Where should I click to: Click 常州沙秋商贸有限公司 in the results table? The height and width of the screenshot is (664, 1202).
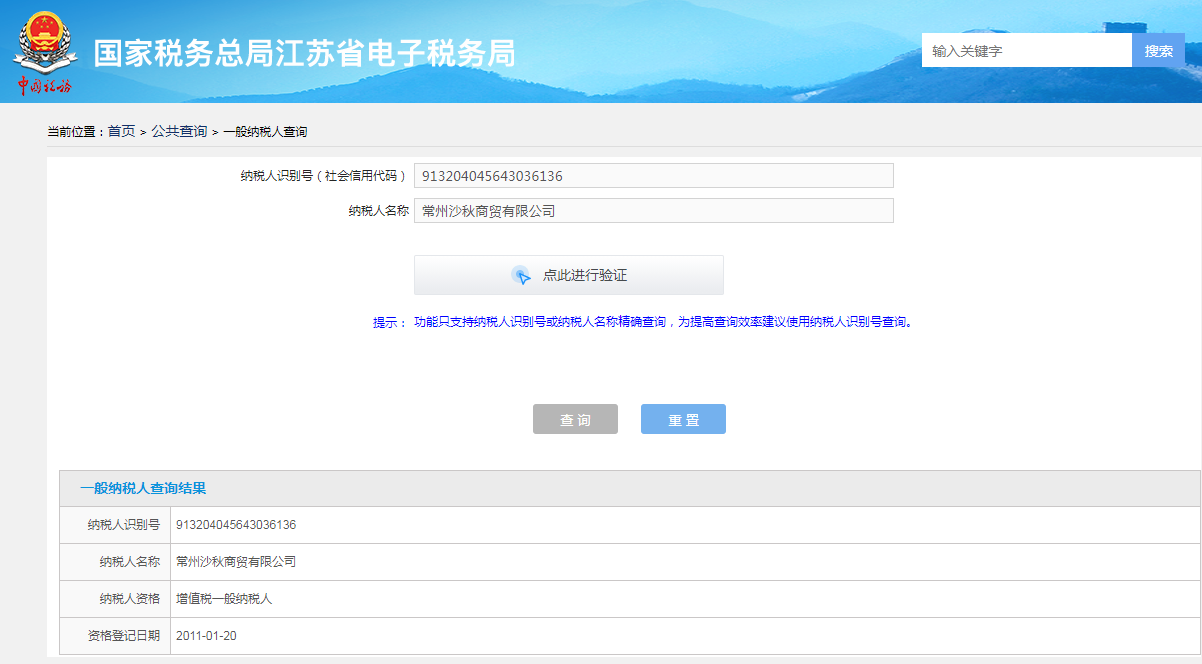(236, 562)
